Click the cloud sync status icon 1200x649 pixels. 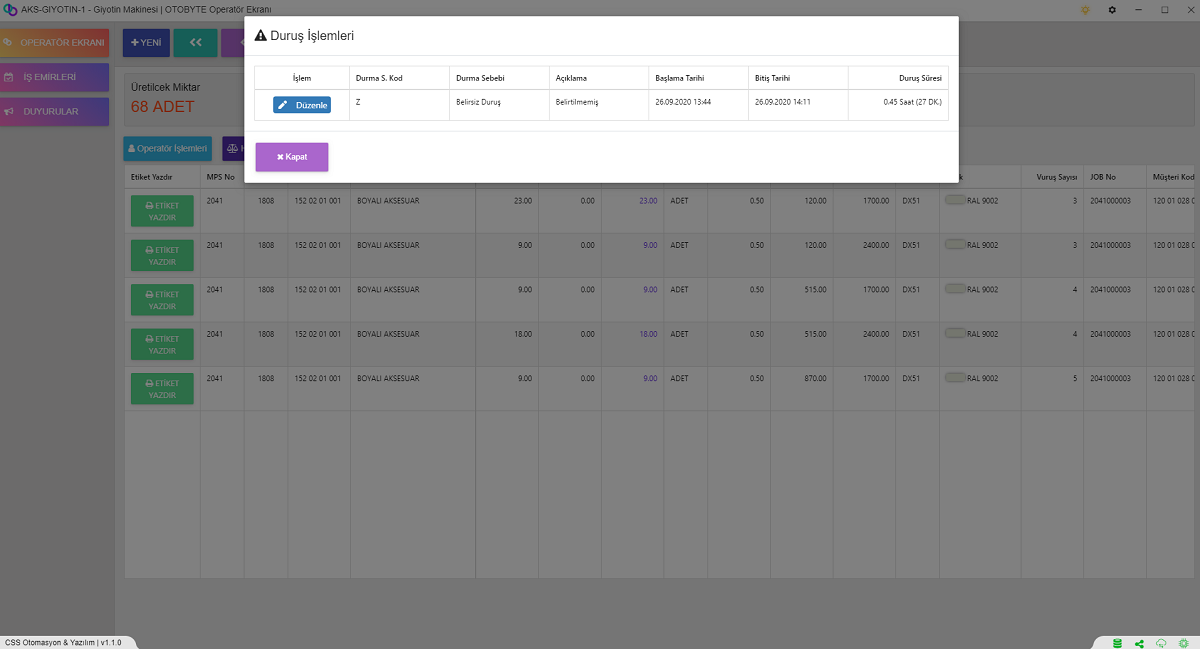1161,642
